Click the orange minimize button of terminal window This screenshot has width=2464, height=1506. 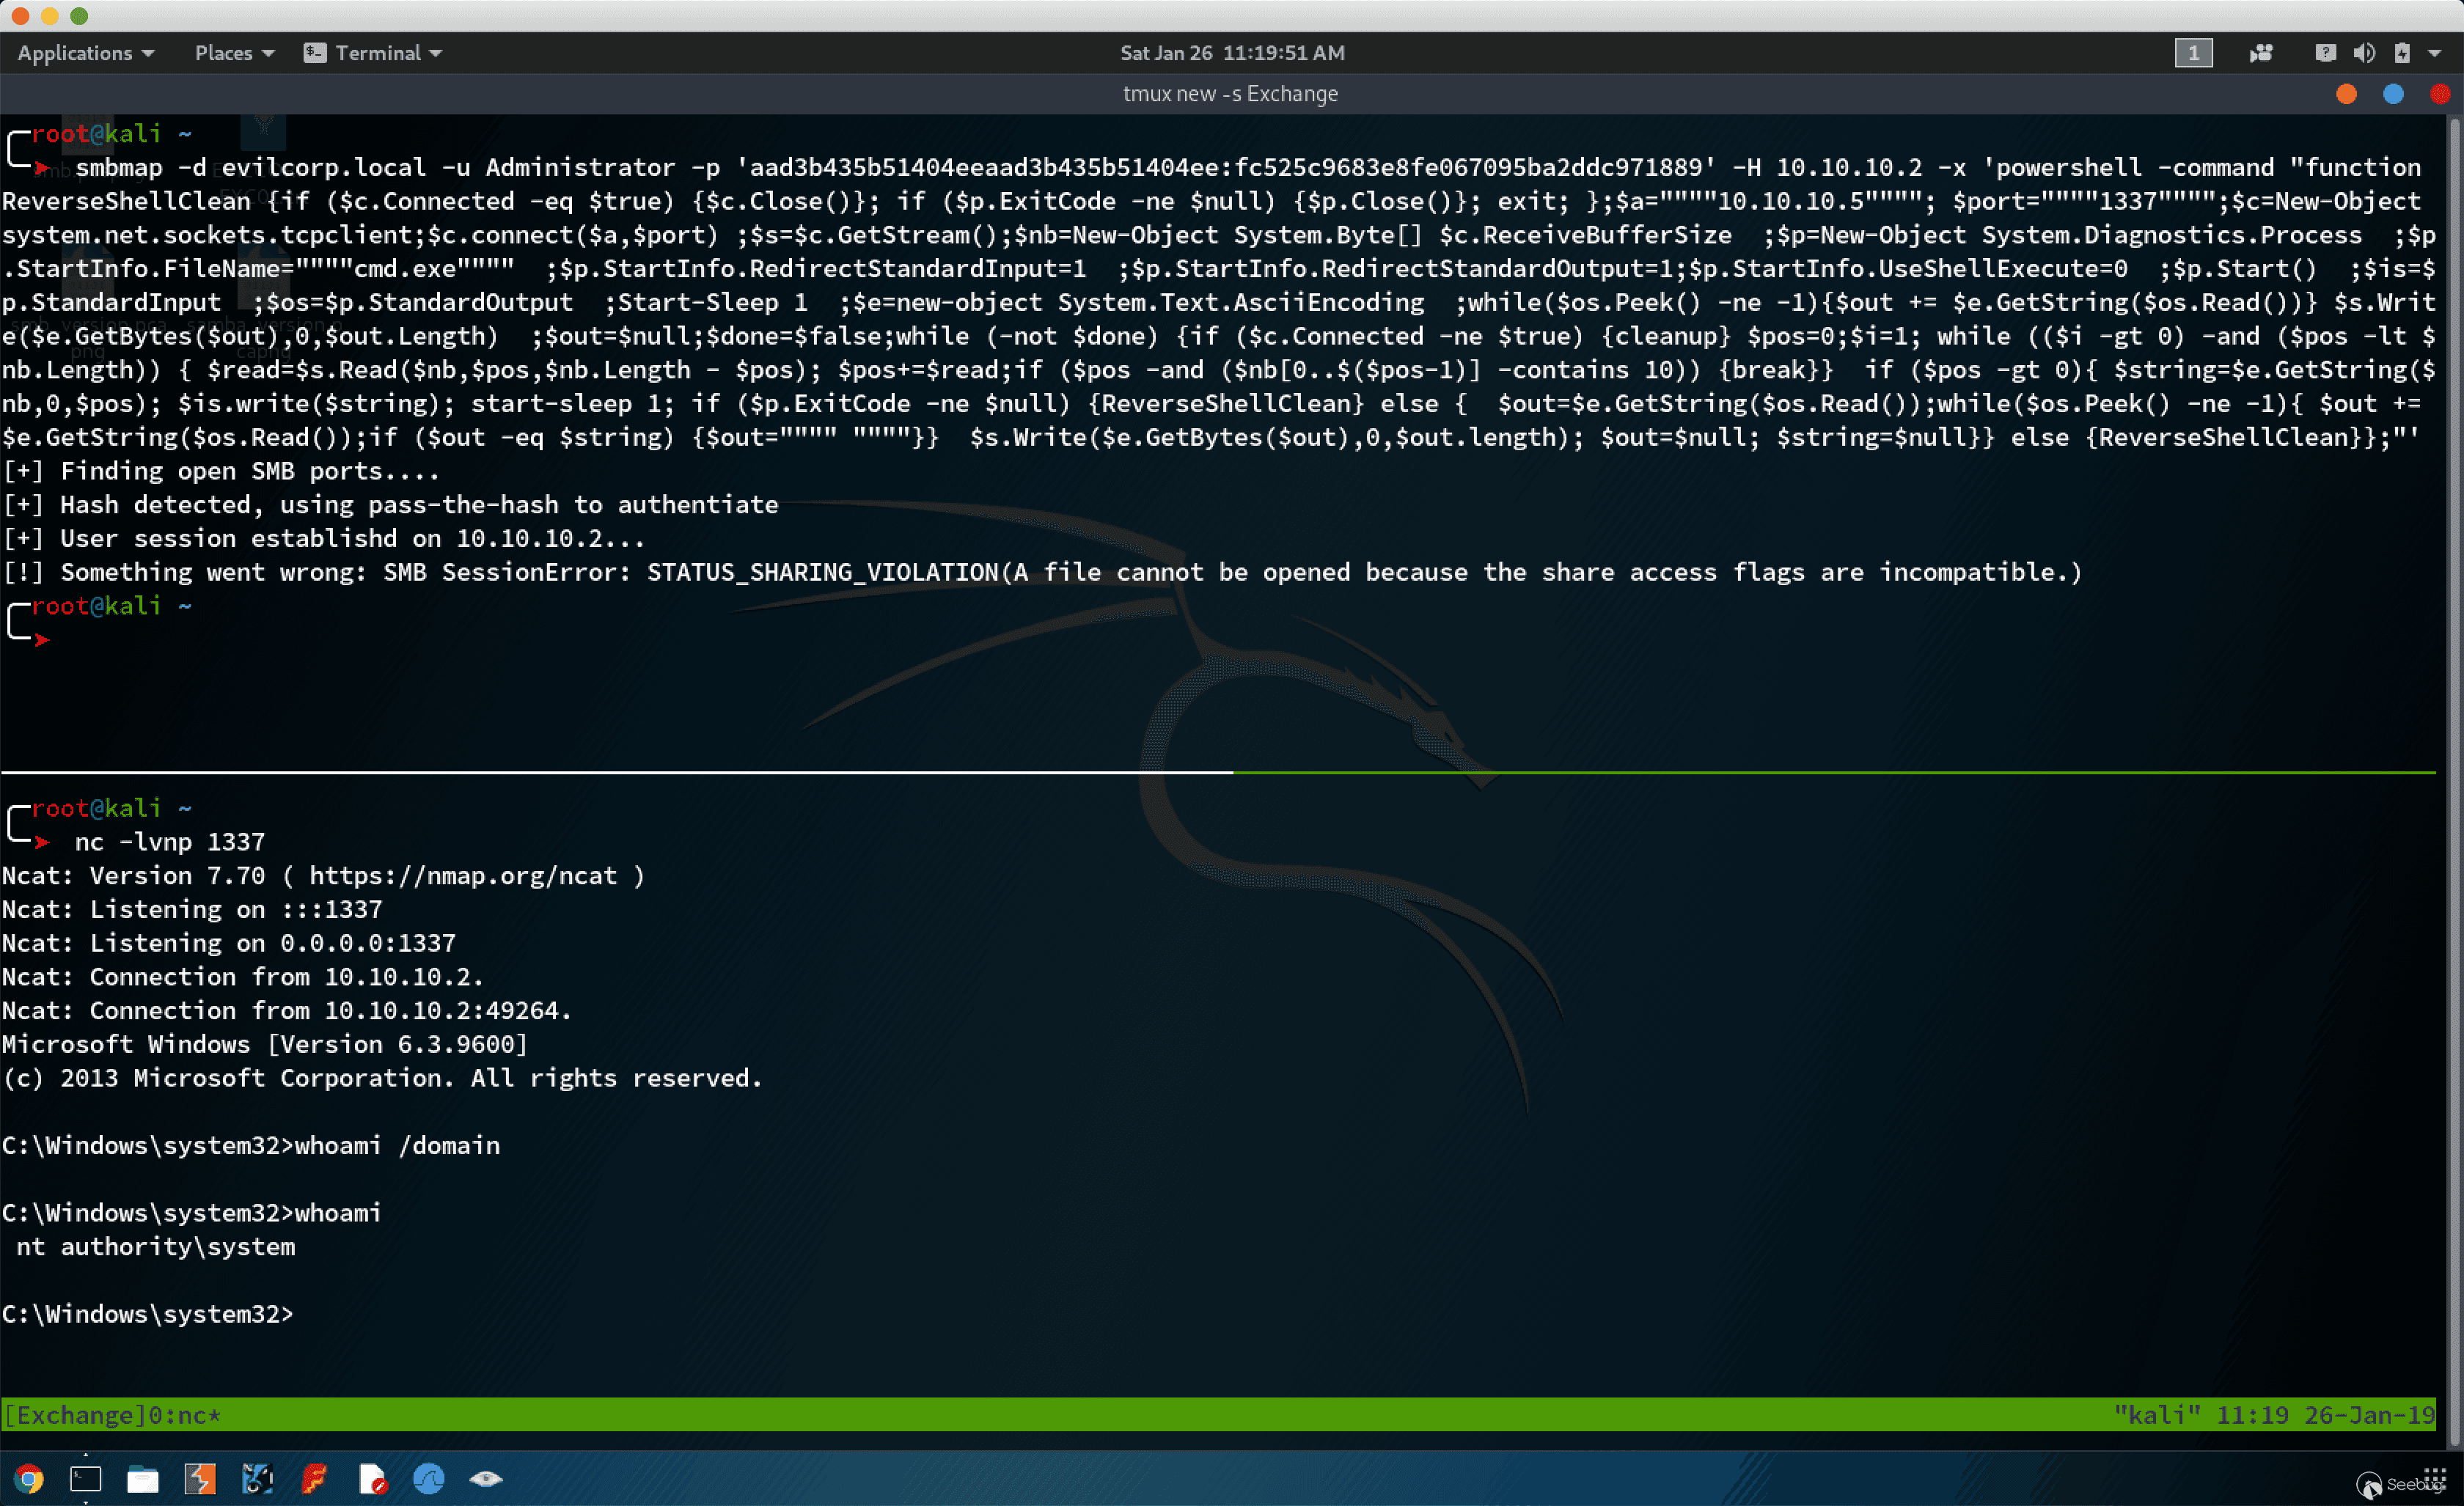coord(2346,94)
